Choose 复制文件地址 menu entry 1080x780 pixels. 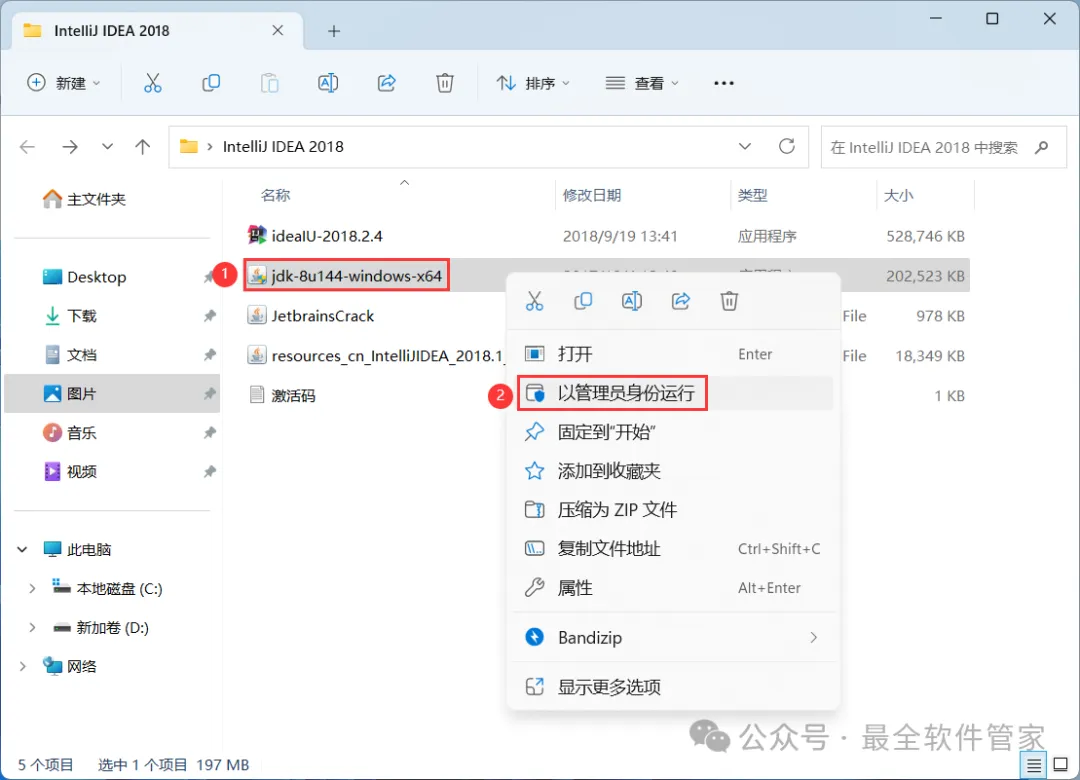click(674, 549)
